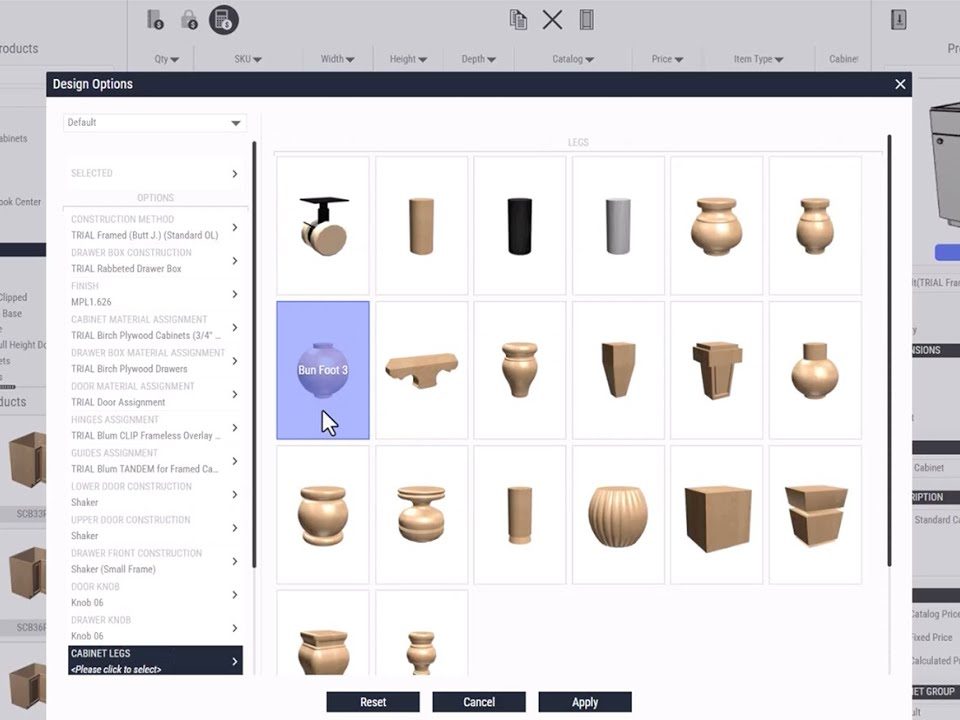This screenshot has height=720, width=960.
Task: Choose the flat bracket foot style
Action: [x=421, y=370]
